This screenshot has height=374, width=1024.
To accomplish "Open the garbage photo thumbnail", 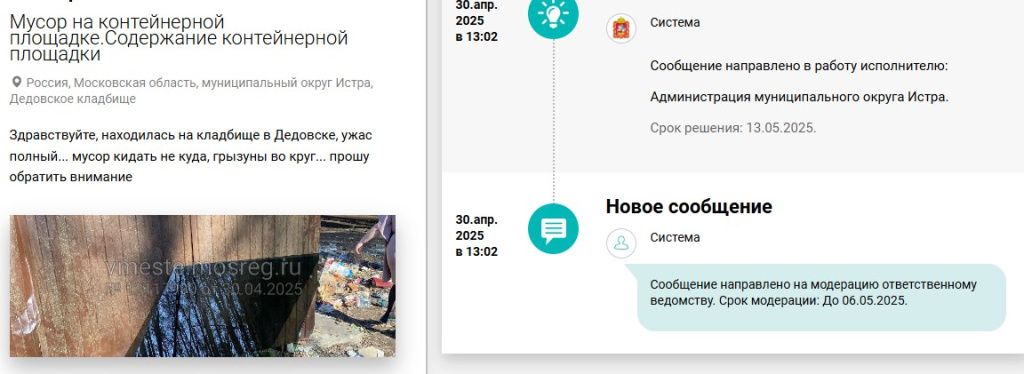I will point(202,286).
